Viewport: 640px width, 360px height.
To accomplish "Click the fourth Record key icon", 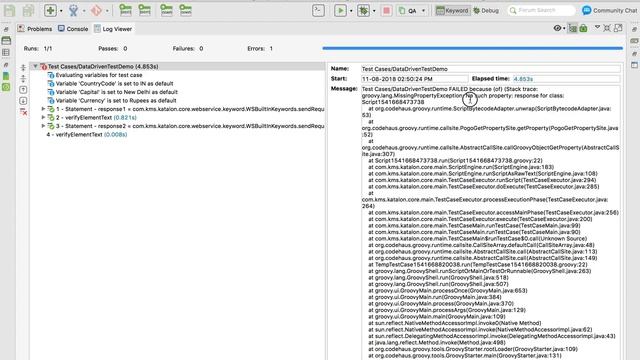I will [x=185, y=10].
